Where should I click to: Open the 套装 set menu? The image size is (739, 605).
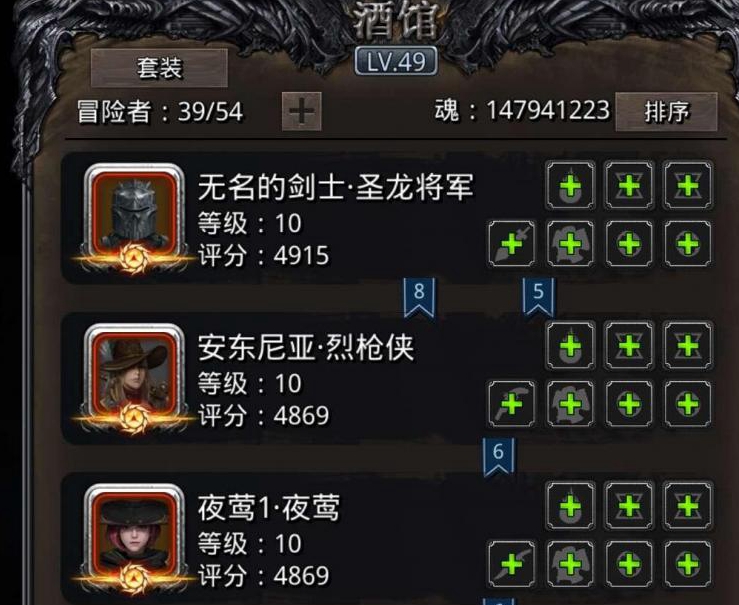point(159,68)
